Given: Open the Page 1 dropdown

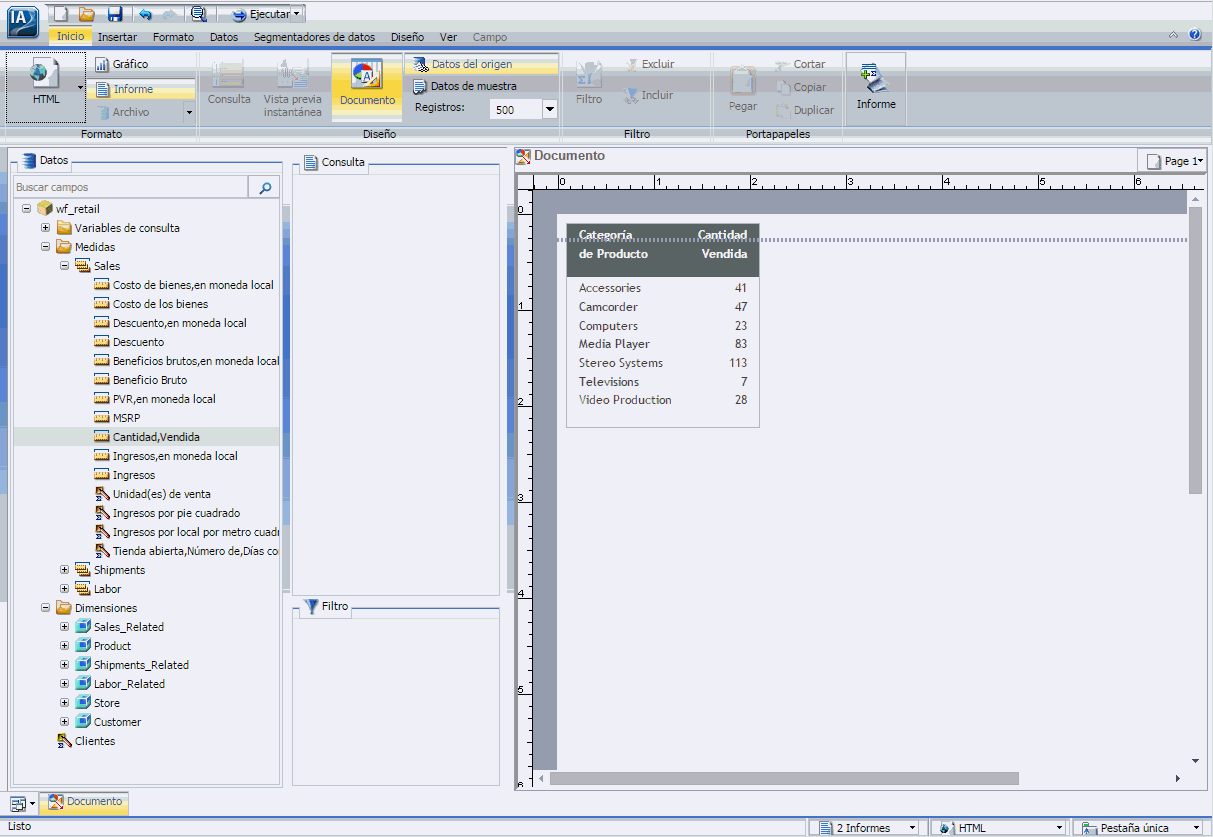Looking at the screenshot, I should pos(1173,161).
